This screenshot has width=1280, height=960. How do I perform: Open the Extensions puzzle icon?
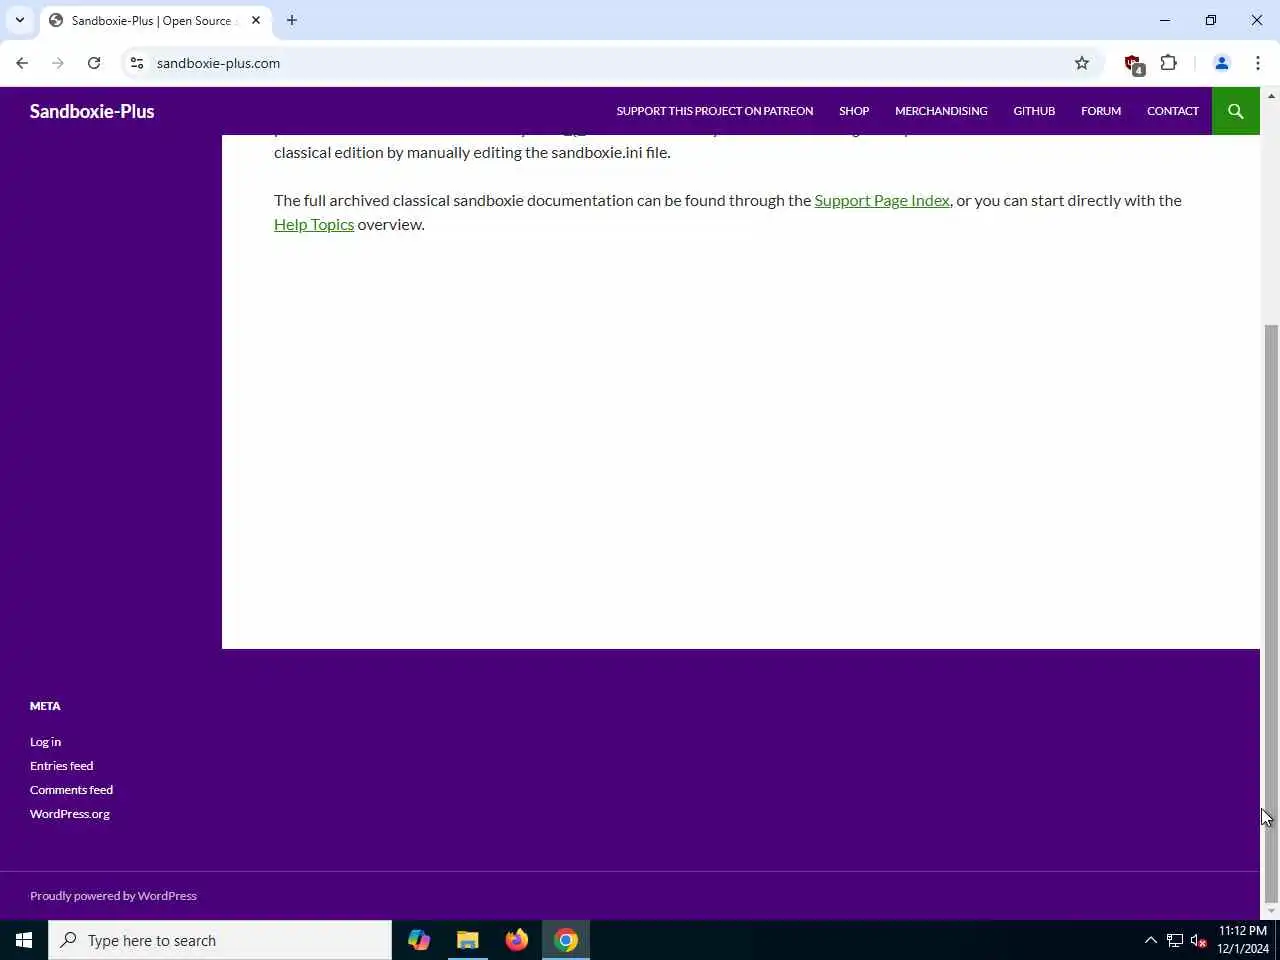[x=1169, y=63]
